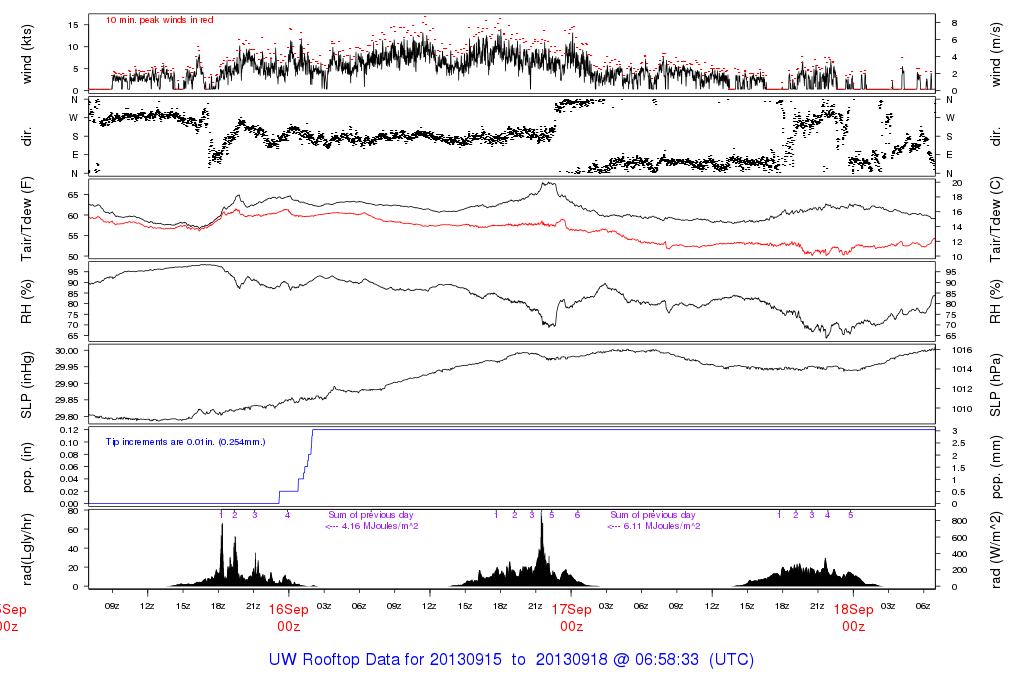Image resolution: width=1024 pixels, height=700 pixels.
Task: Click the '29.90' pressure tick label
Action: click(68, 384)
